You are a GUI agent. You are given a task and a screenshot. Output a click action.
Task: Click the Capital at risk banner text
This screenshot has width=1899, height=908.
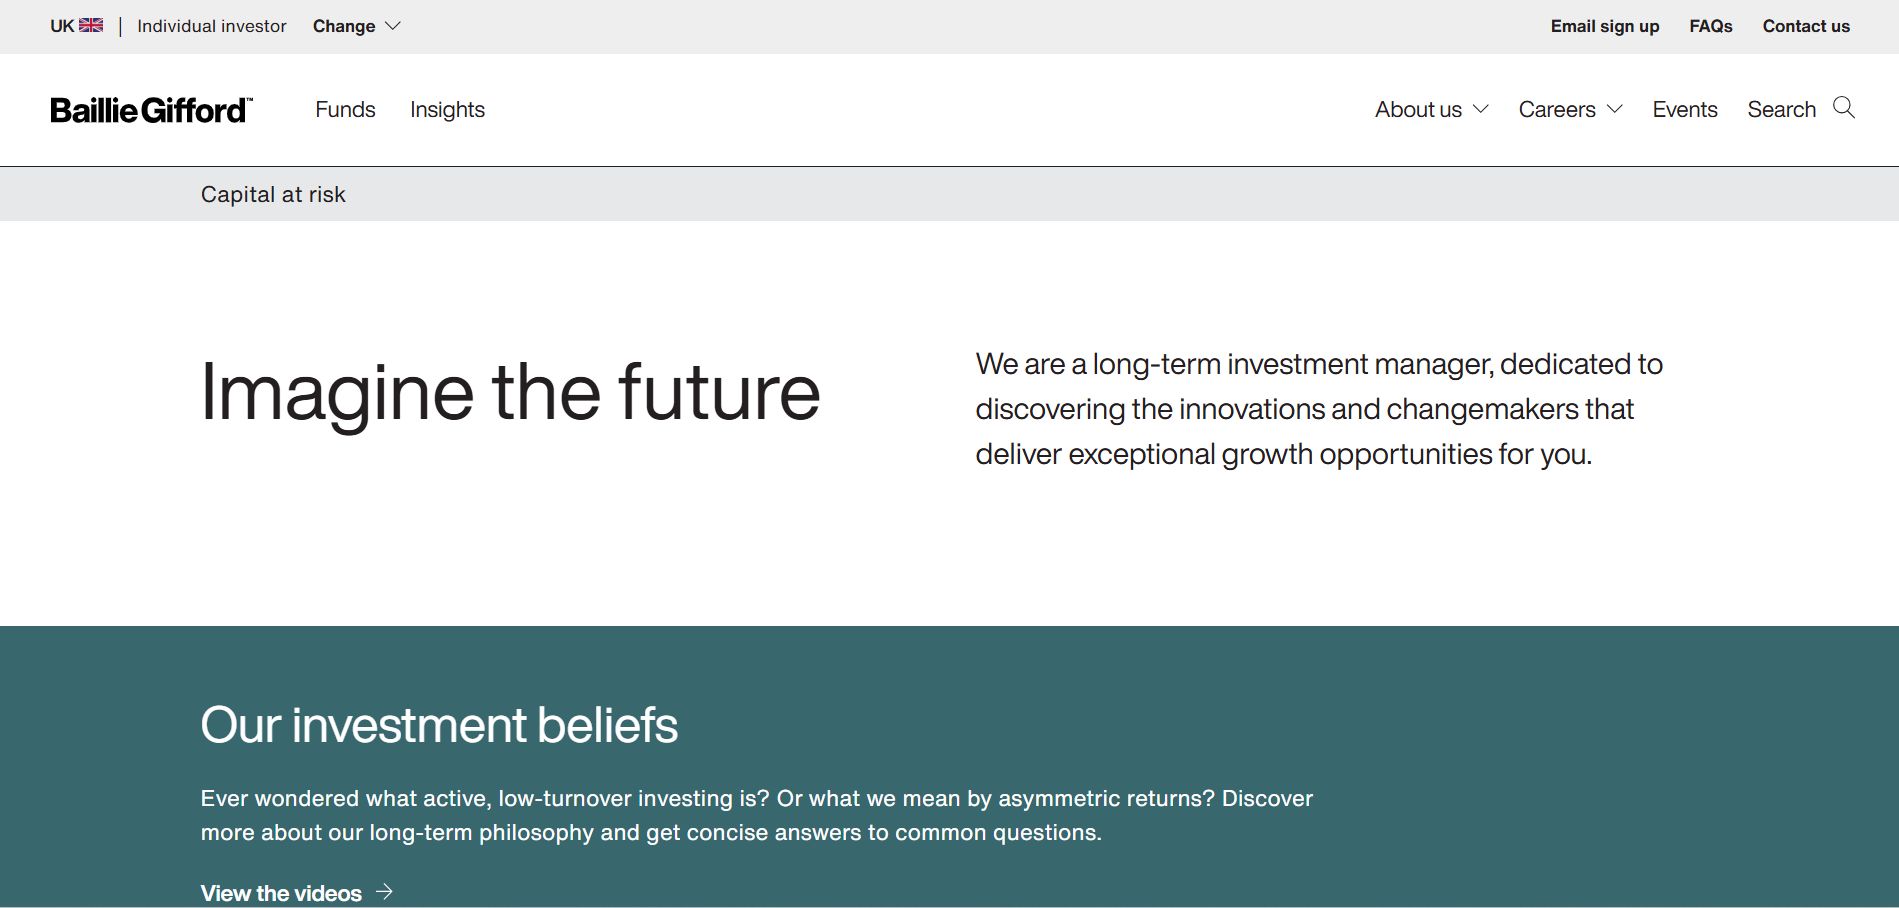coord(273,194)
